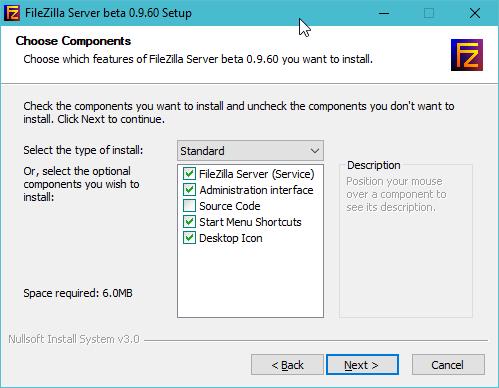Click the Next > button

coord(362,365)
